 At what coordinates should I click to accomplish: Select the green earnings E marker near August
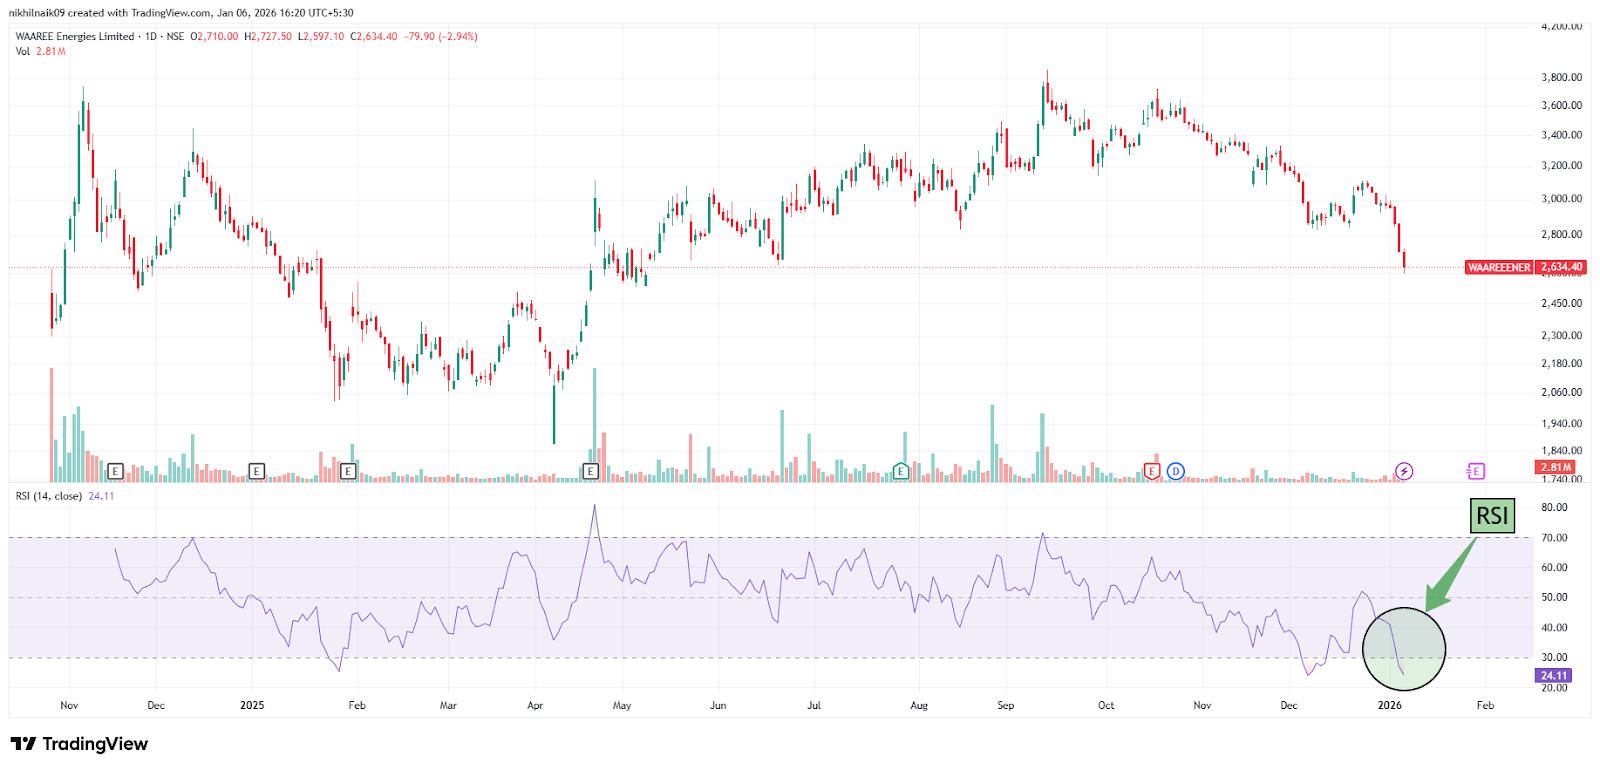[x=901, y=471]
